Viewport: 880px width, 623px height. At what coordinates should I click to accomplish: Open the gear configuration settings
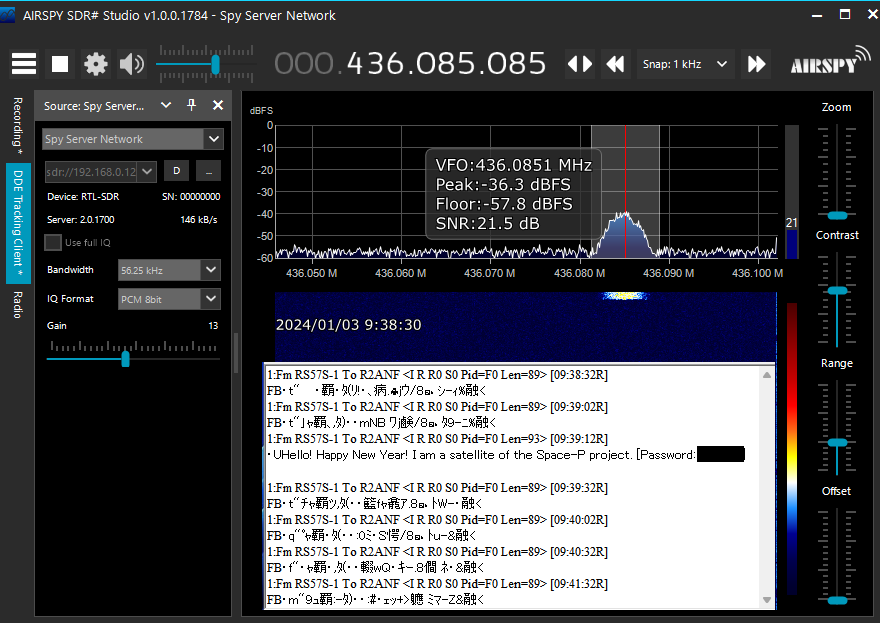point(95,64)
